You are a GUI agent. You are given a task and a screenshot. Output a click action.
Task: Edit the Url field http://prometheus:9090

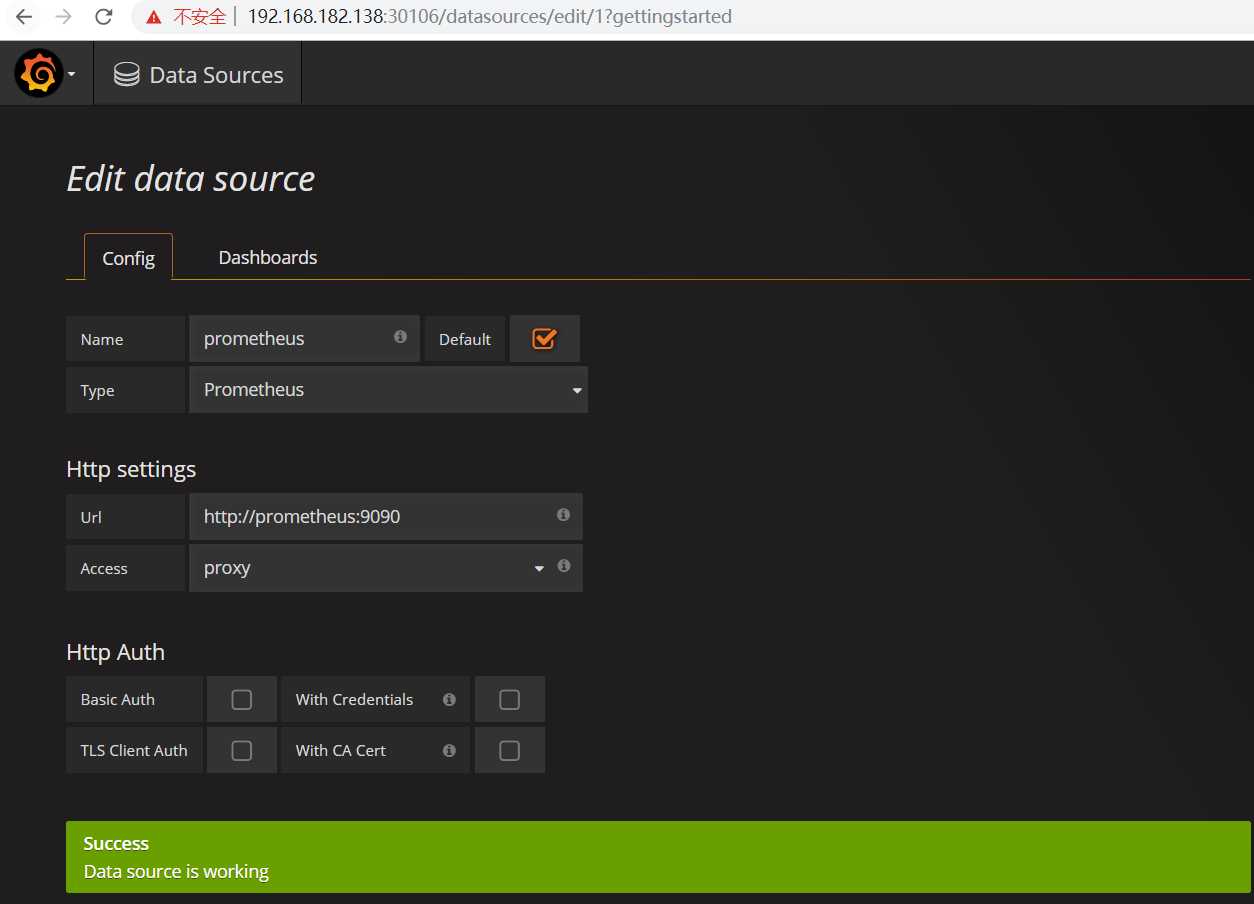[385, 517]
